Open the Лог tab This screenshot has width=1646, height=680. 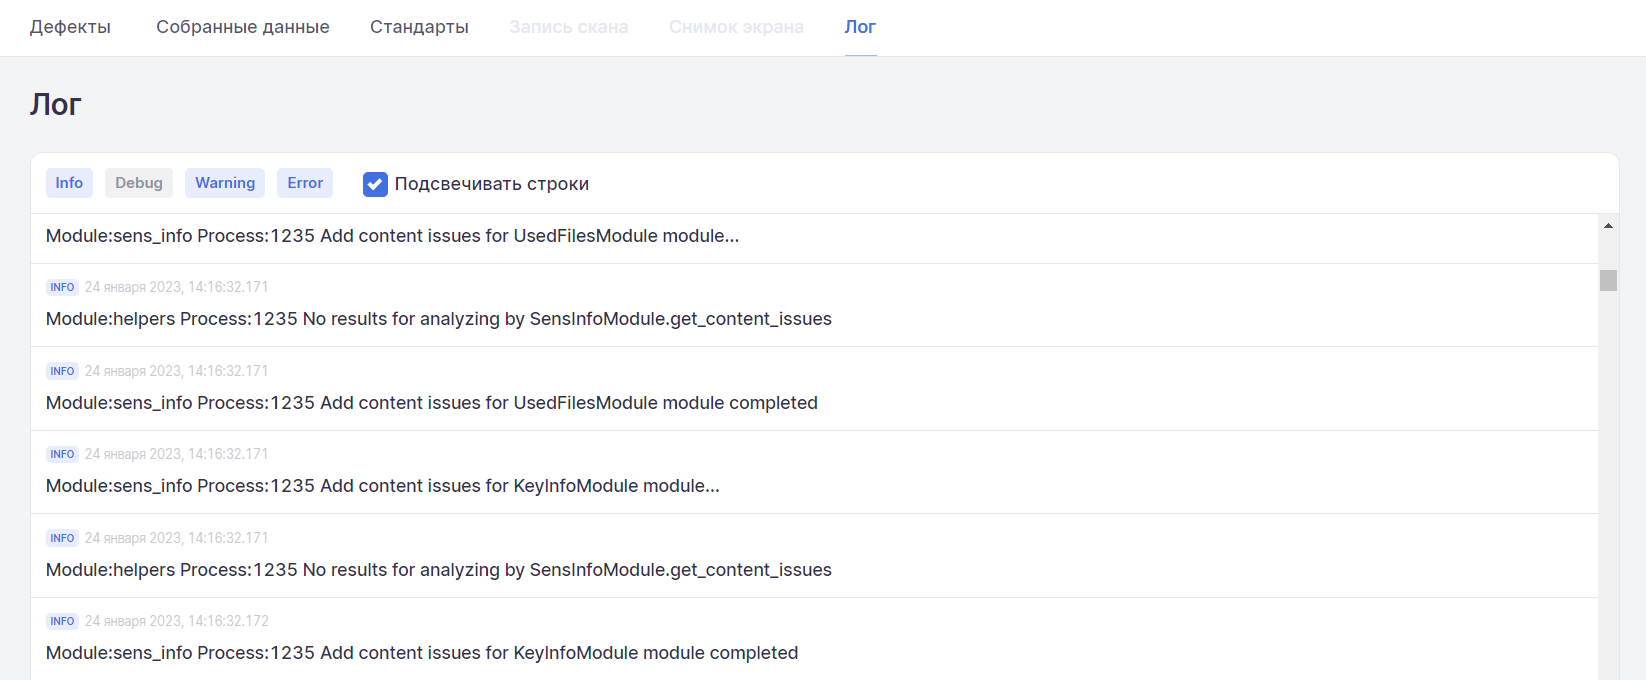coord(860,27)
